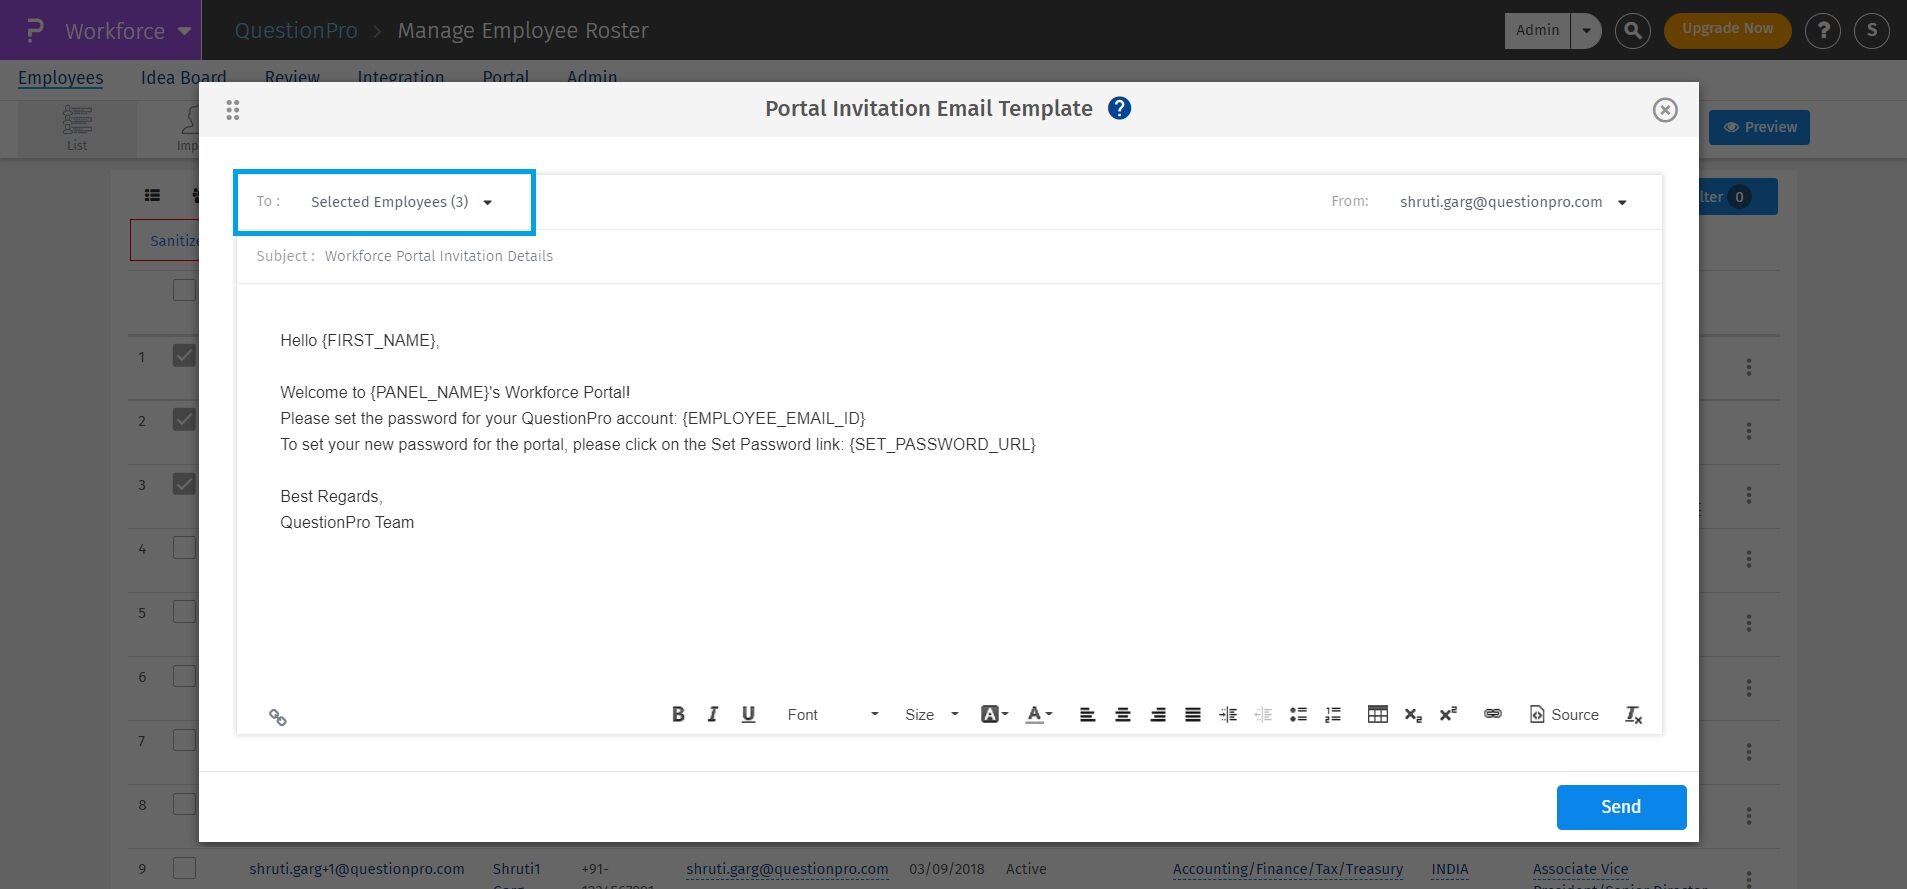Click the shruti.garg+1@questionpro.com email link

pyautogui.click(x=357, y=869)
